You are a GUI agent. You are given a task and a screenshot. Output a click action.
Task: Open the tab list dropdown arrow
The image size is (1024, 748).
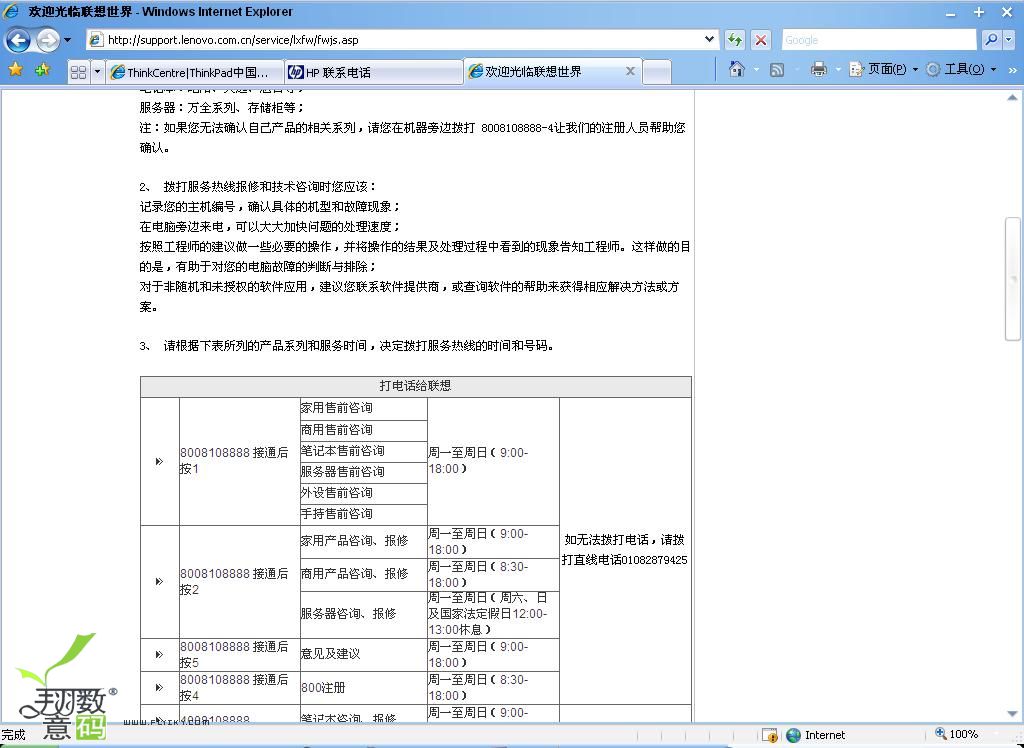[97, 72]
